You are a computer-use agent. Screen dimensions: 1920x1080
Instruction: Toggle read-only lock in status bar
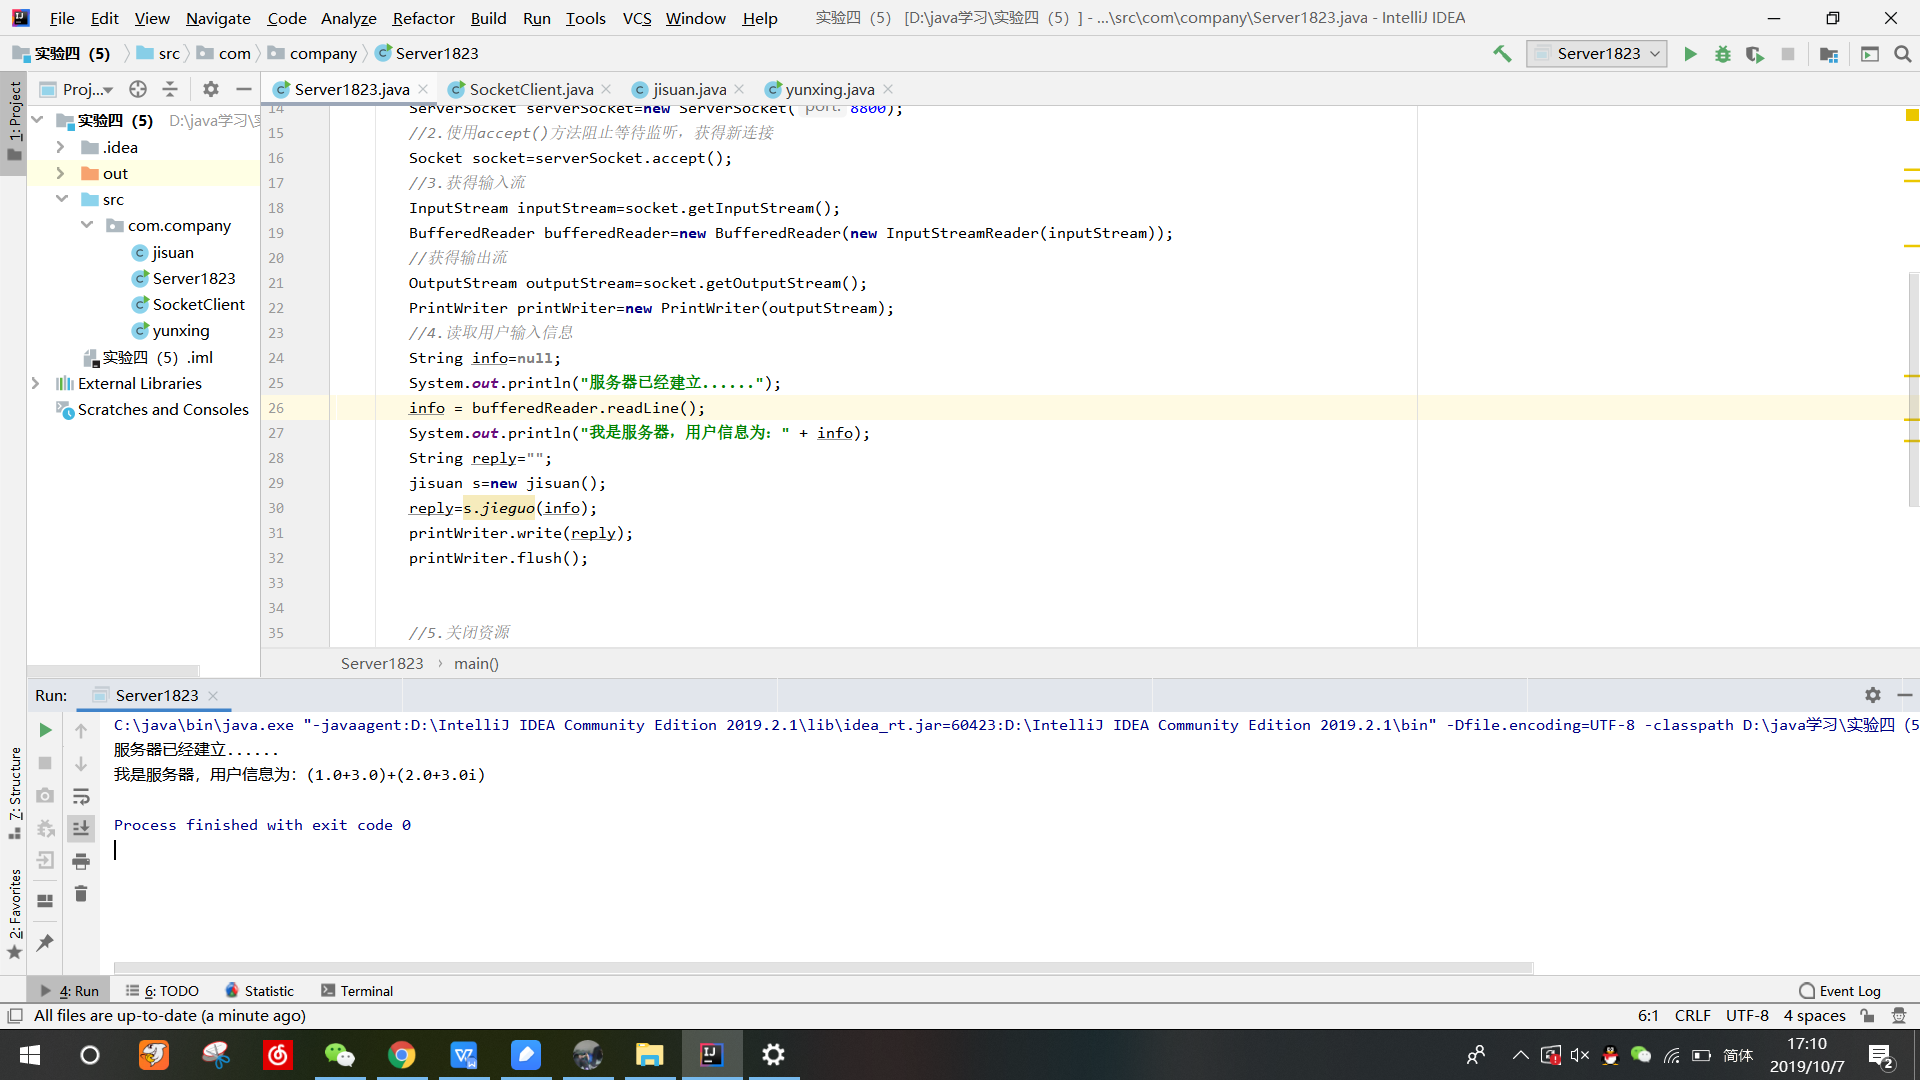pos(1867,1016)
